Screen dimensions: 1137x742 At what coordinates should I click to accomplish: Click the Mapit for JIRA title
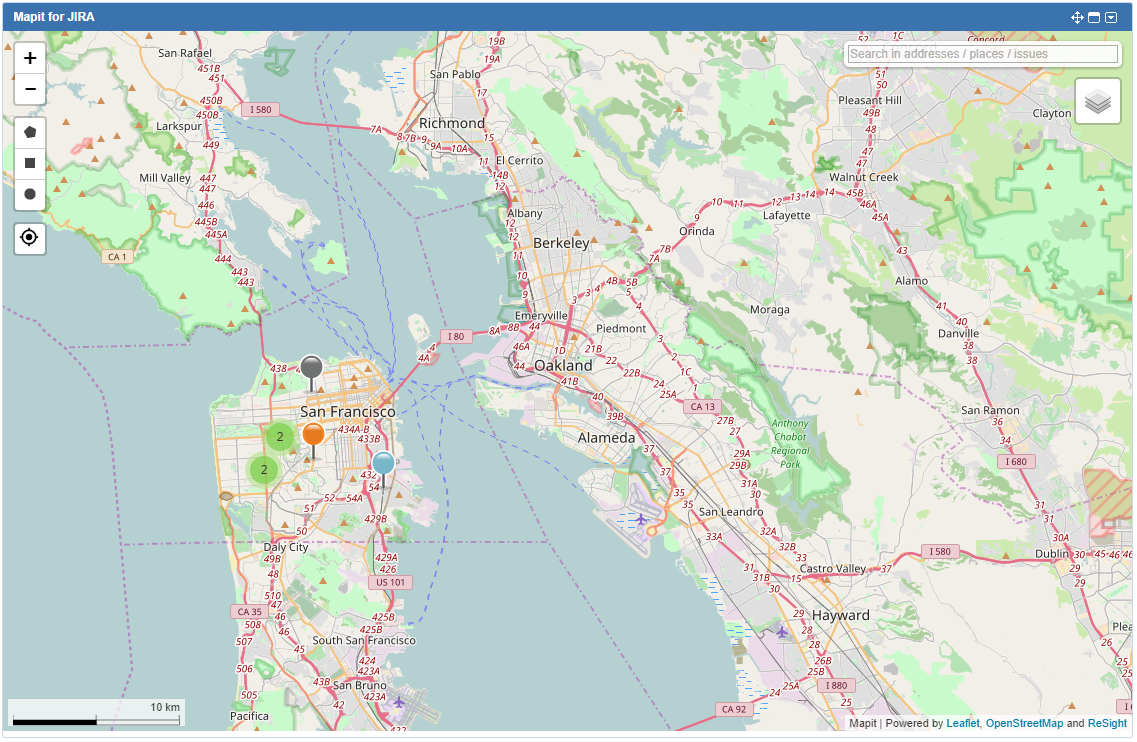[x=54, y=17]
